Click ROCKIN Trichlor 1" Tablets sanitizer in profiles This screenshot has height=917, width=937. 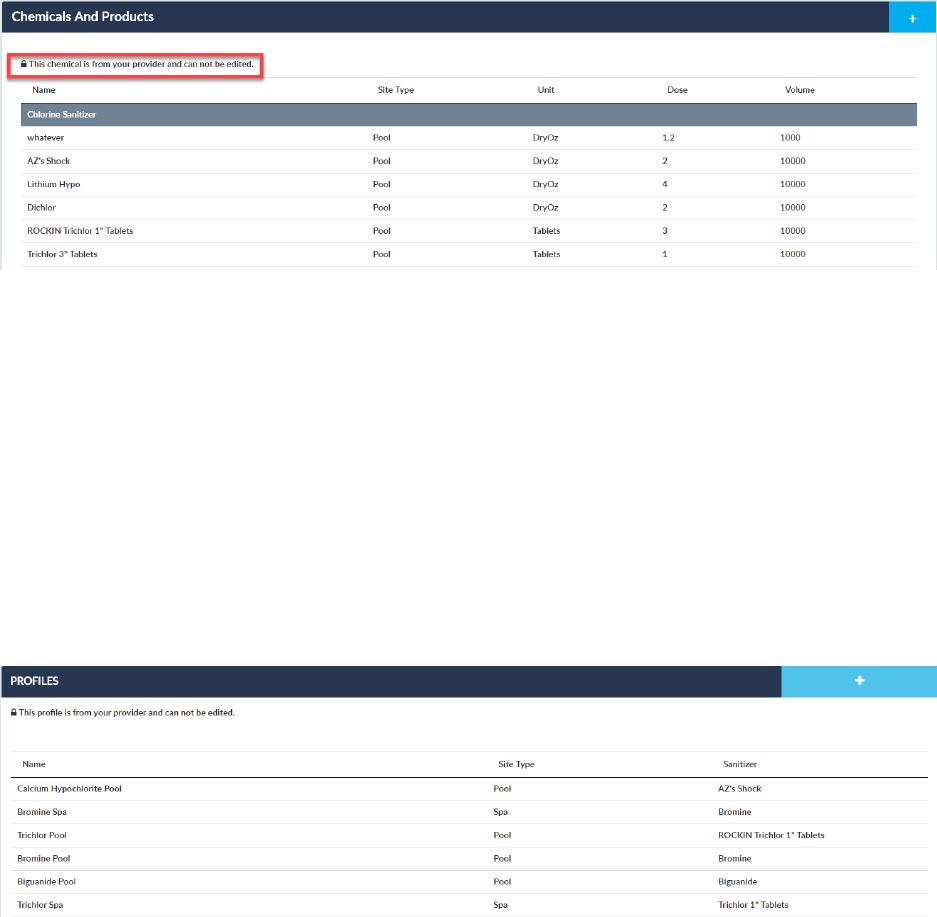click(771, 835)
